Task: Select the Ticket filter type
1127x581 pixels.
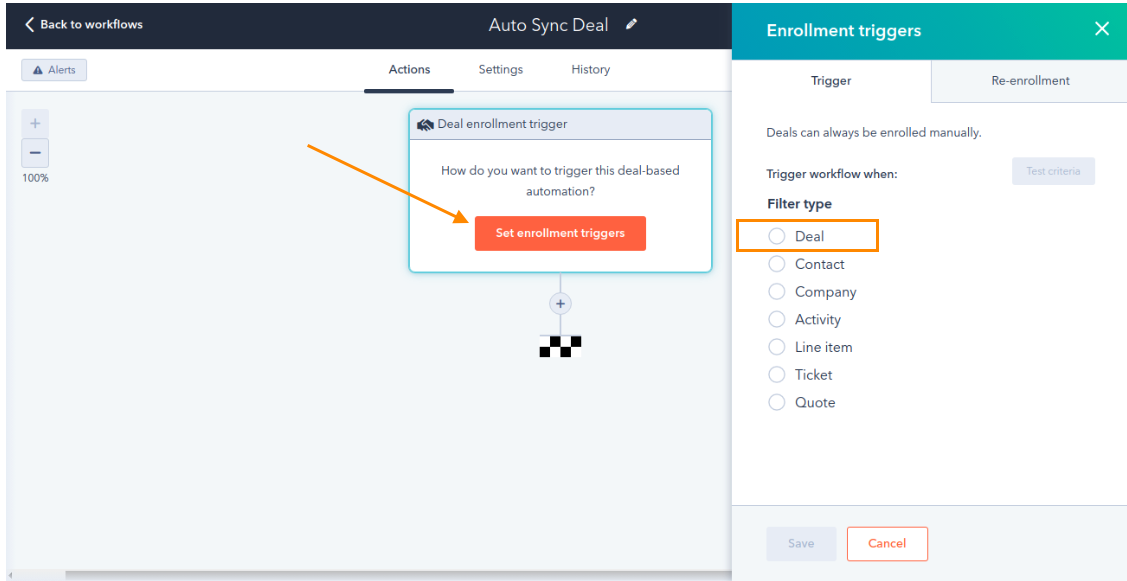Action: click(x=777, y=375)
